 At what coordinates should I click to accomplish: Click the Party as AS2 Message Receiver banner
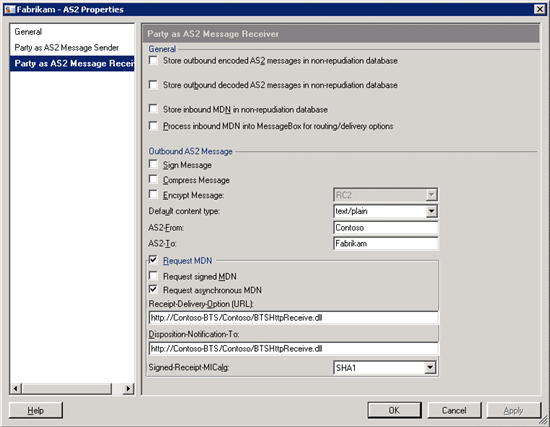341,34
